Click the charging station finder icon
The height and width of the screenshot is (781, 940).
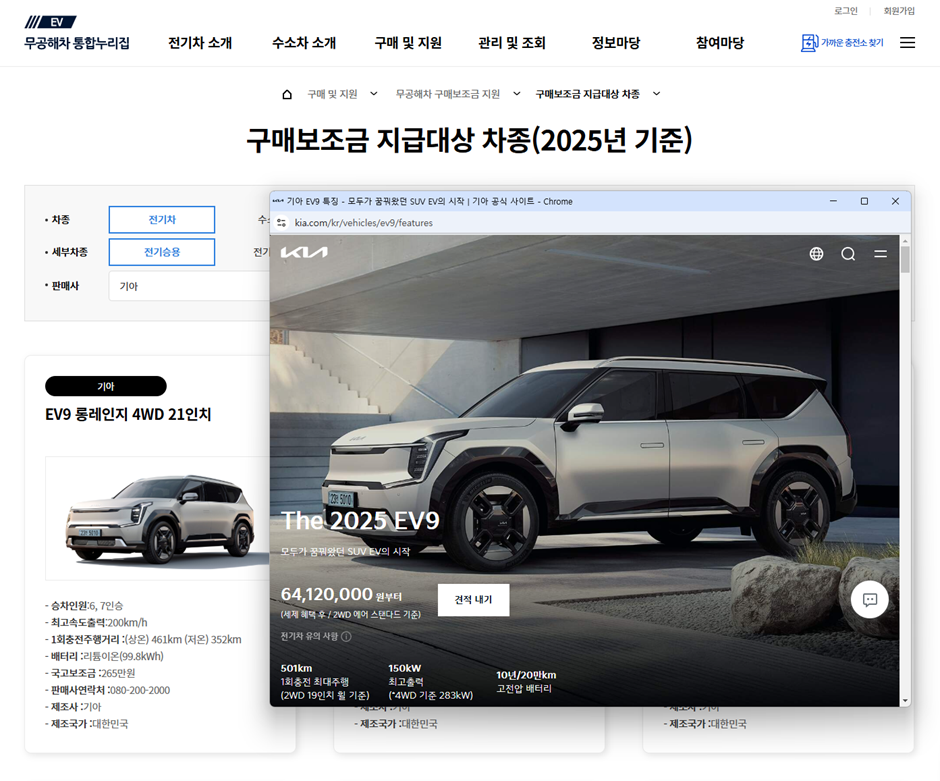[809, 43]
